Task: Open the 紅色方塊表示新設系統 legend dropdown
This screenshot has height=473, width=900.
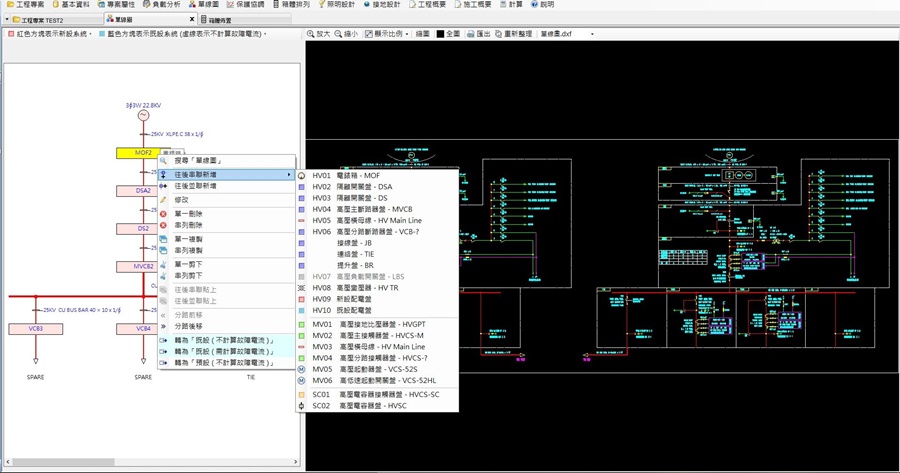Action: coord(50,34)
